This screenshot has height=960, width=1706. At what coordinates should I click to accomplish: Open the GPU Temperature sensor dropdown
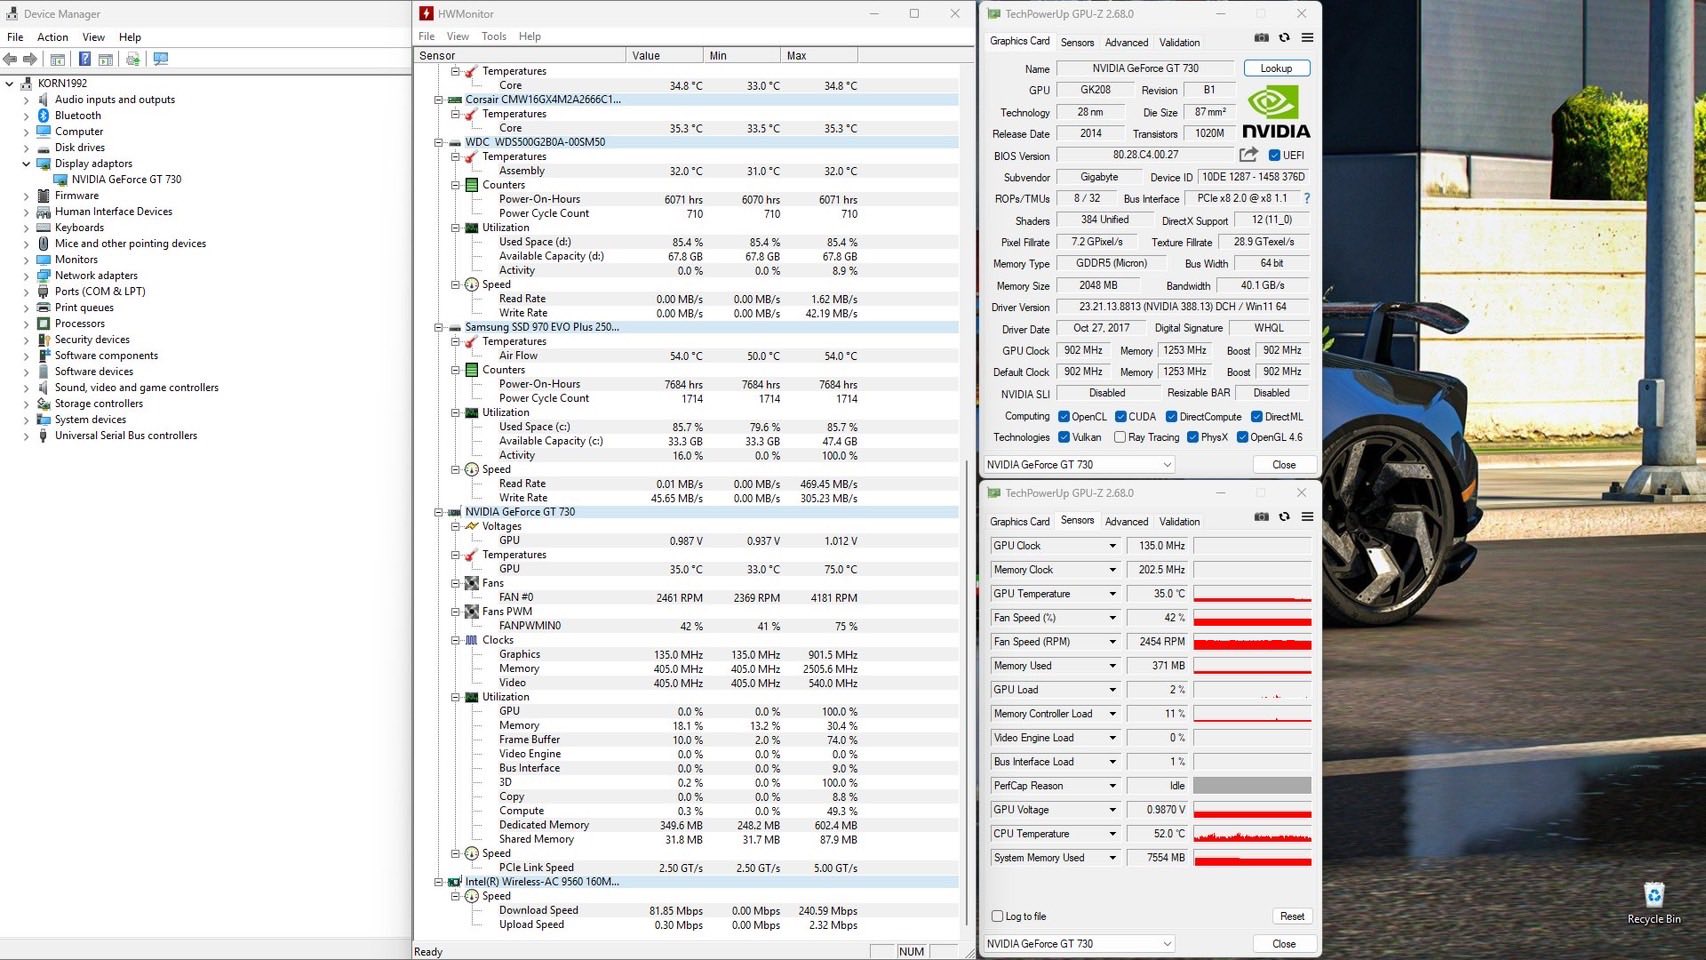[1112, 594]
